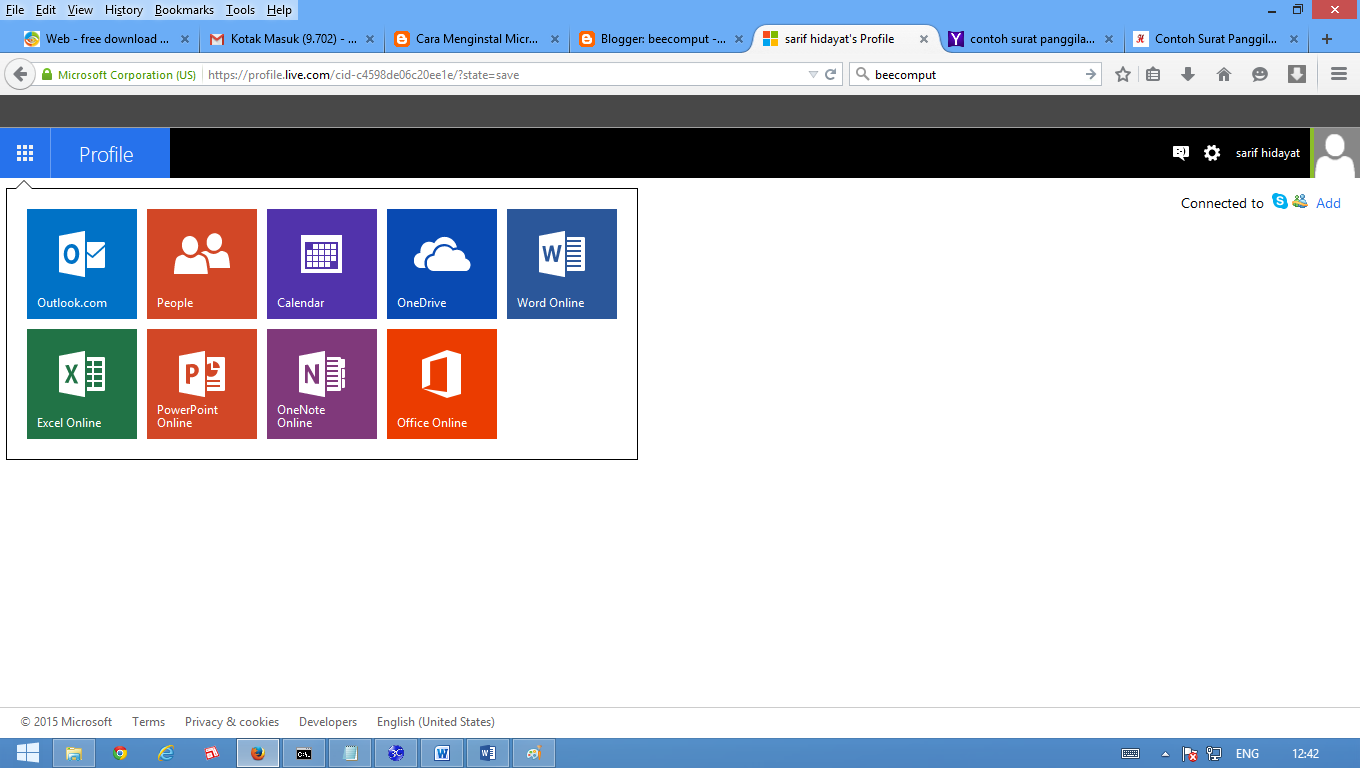Open the Privacy & cookies footer link
Image resolution: width=1360 pixels, height=768 pixels.
232,721
